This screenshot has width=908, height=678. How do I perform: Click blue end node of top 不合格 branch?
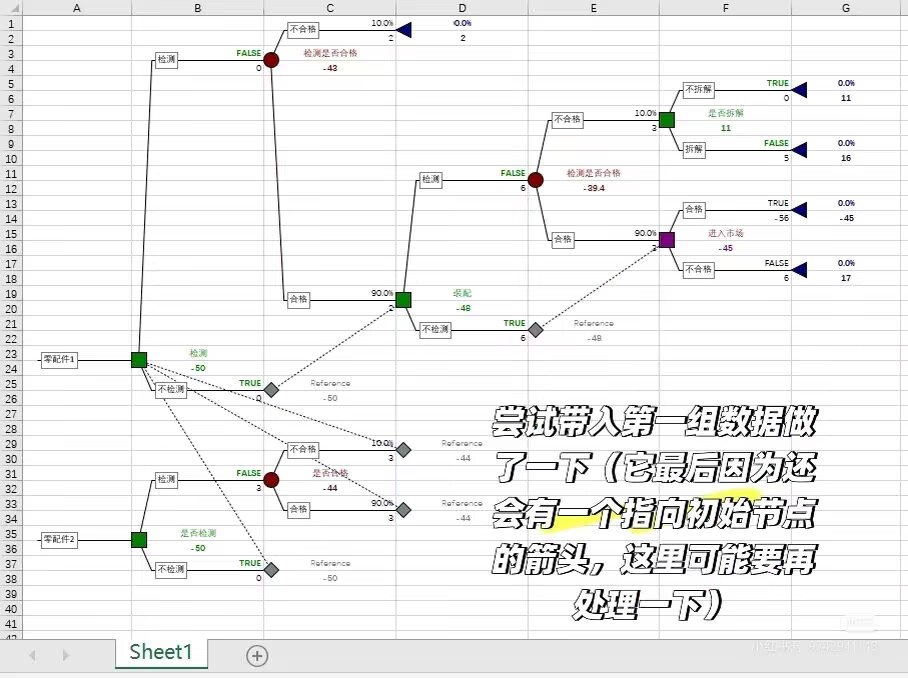pyautogui.click(x=404, y=30)
